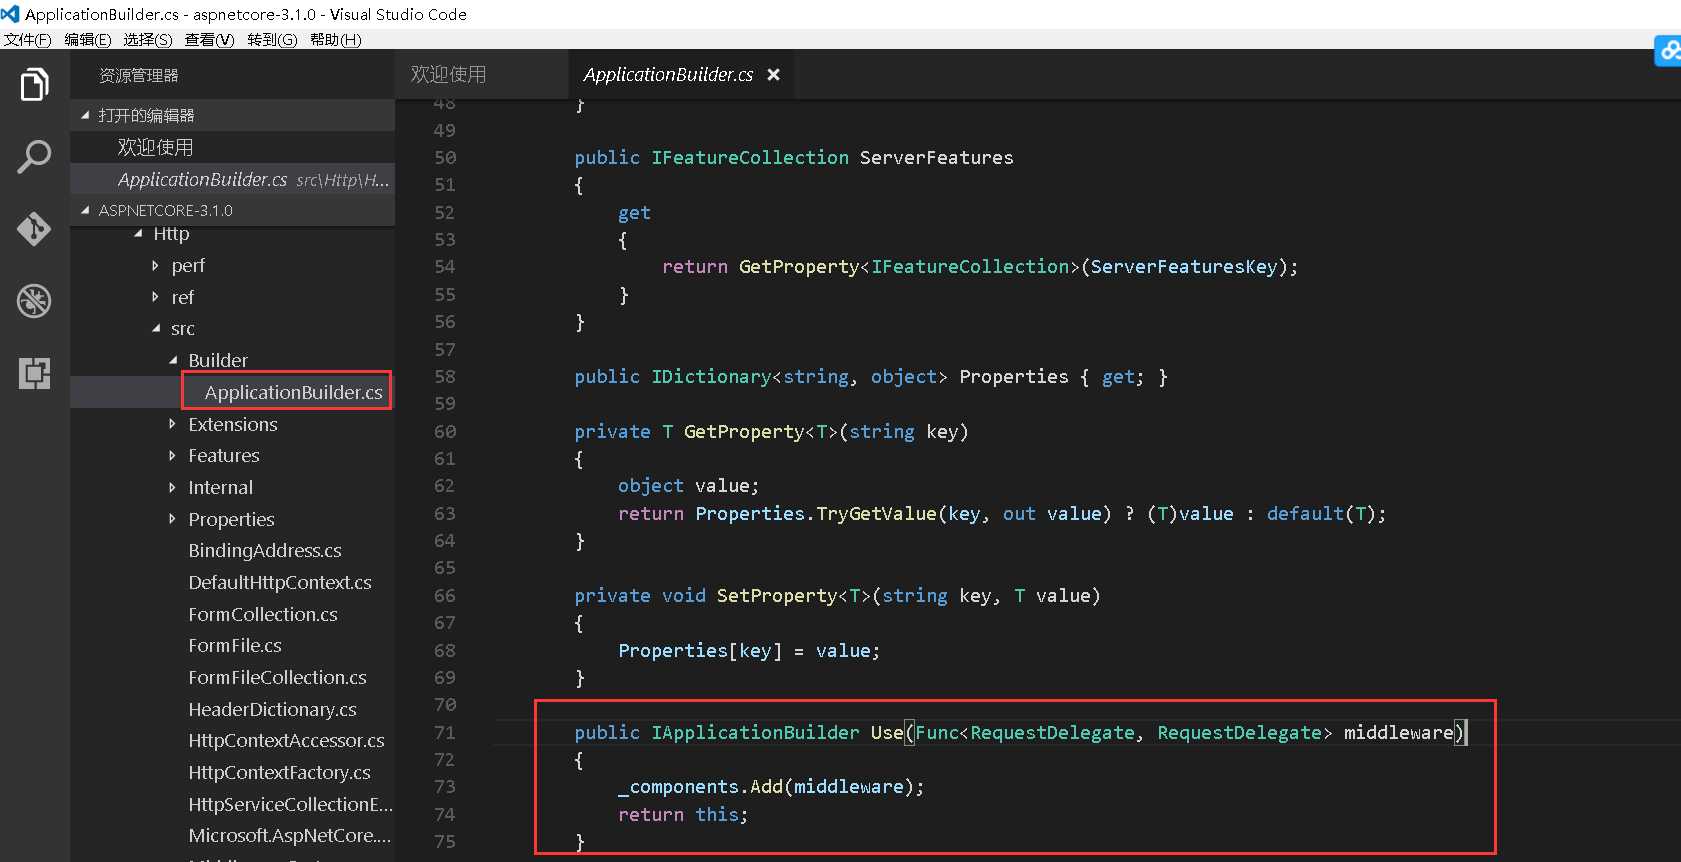
Task: Click IApplicationBuilder type on line 71
Action: coord(755,733)
